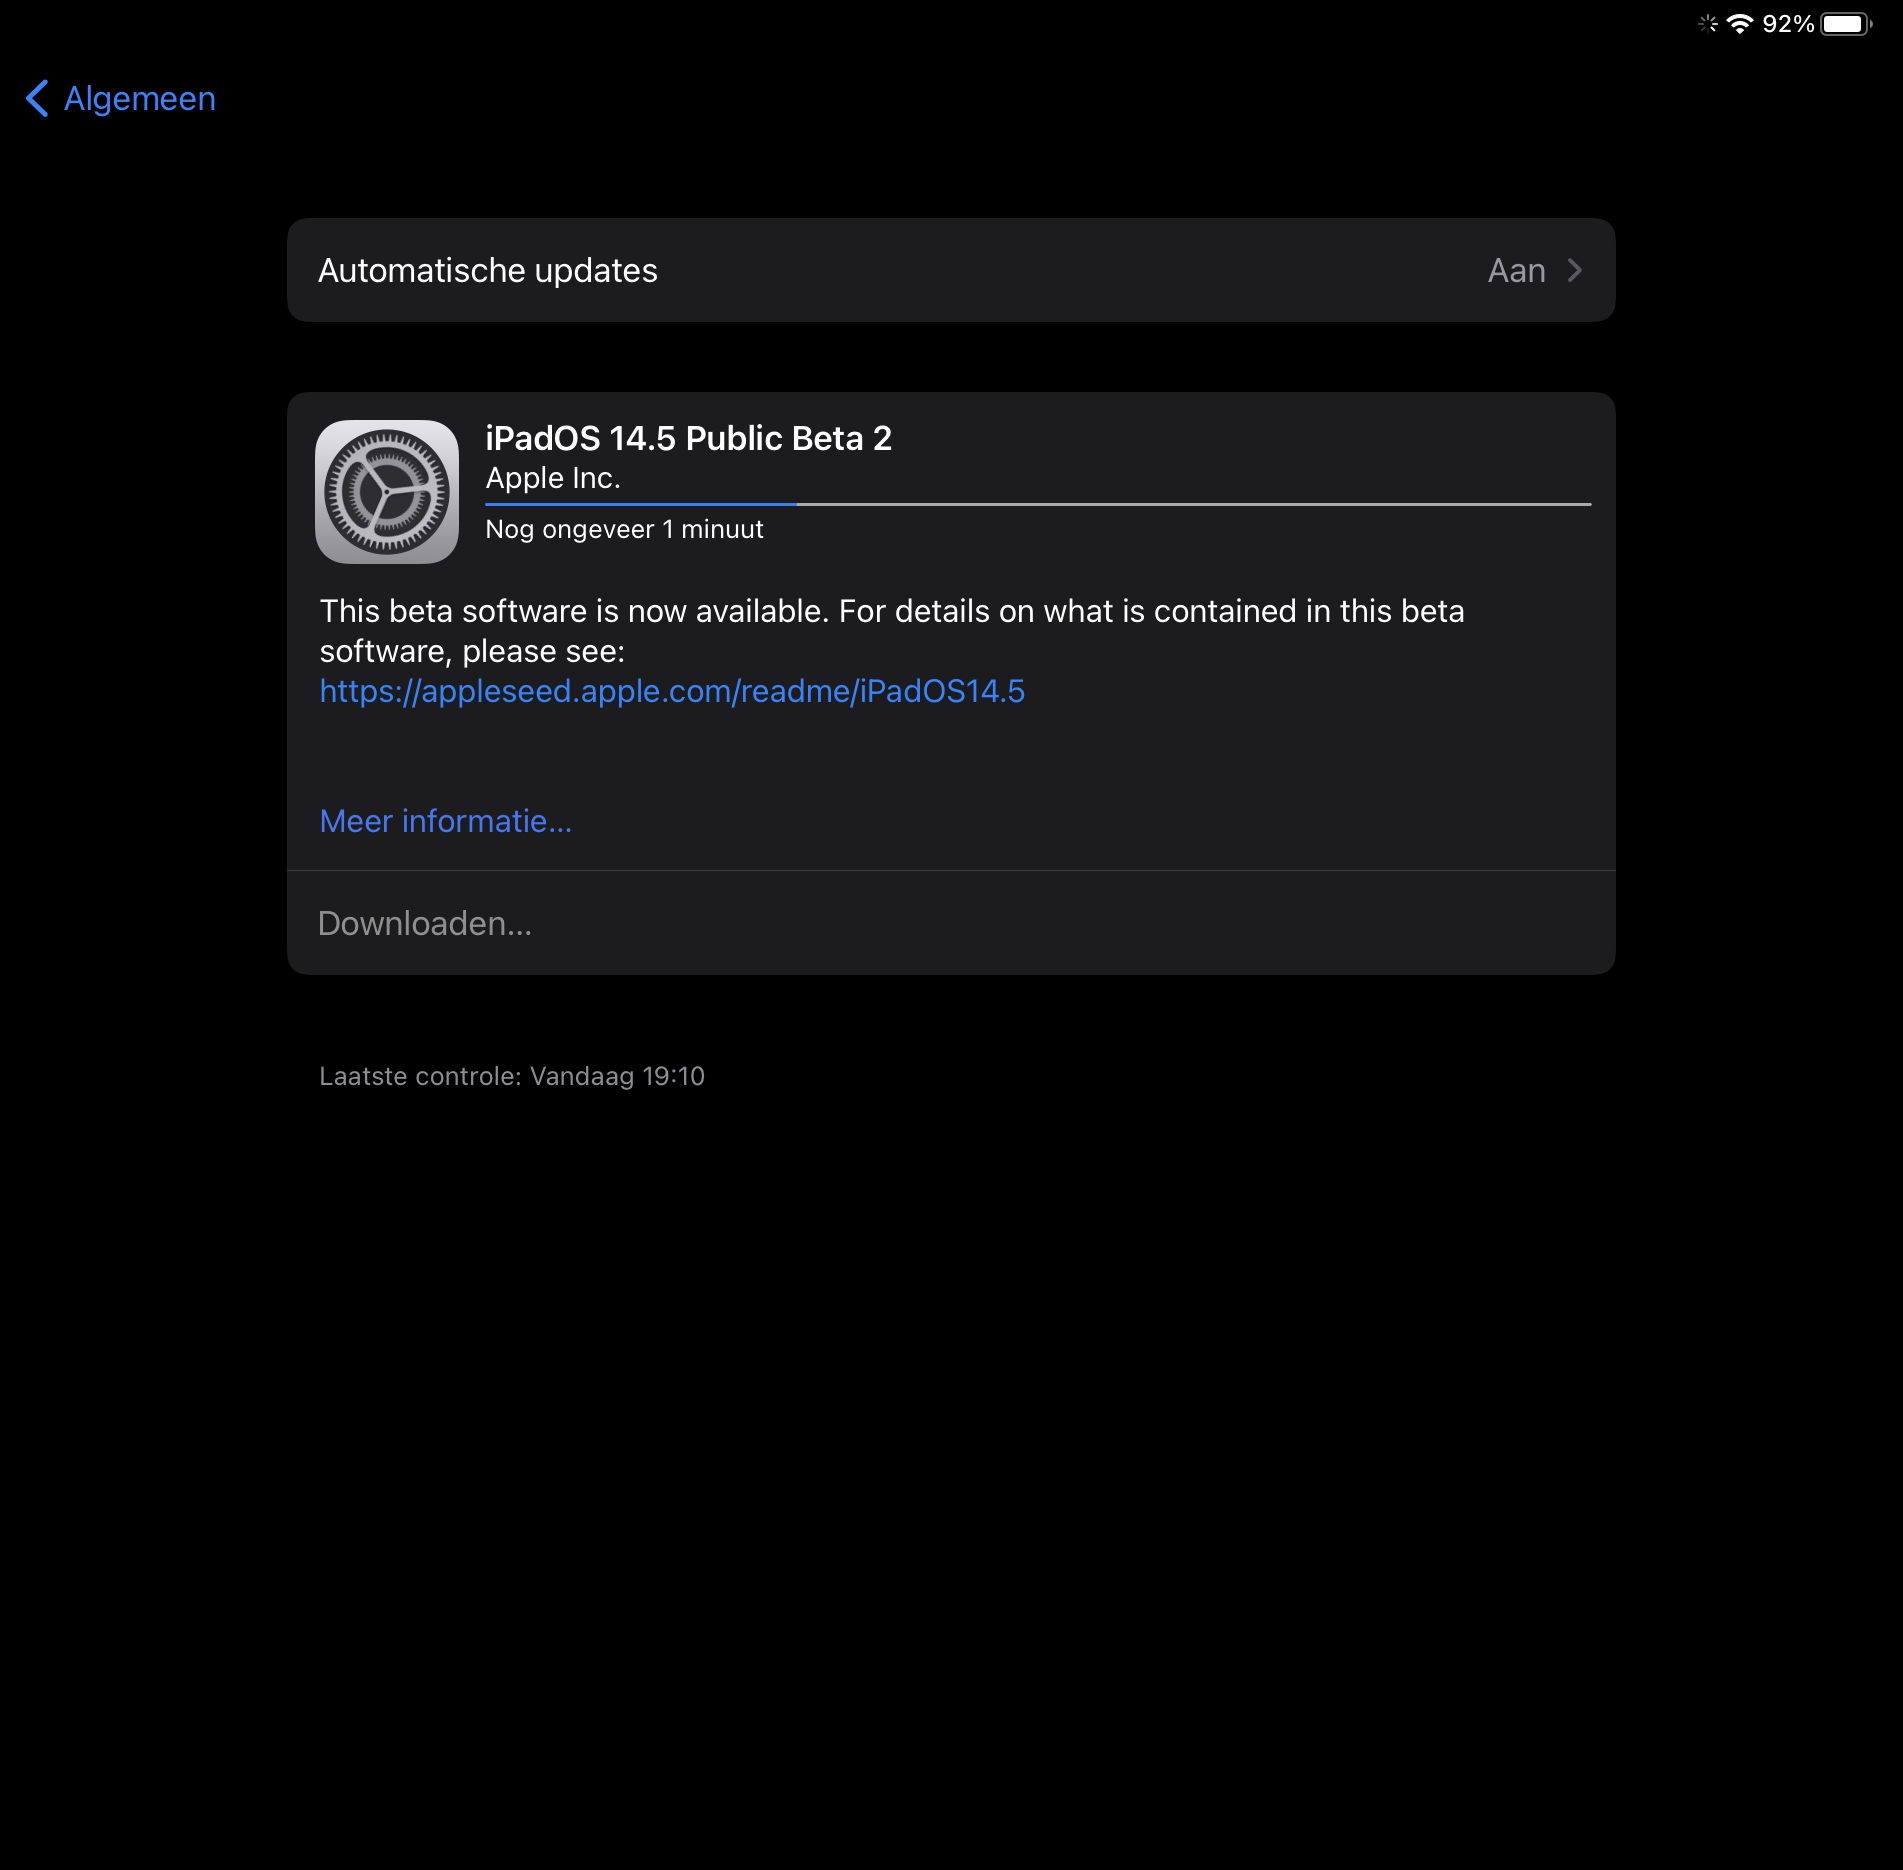Tap the network activity spinner icon
This screenshot has height=1870, width=1903.
1708,24
